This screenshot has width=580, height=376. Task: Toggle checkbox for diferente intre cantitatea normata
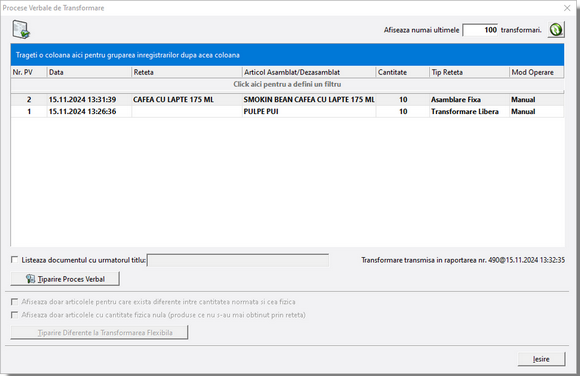(x=14, y=302)
